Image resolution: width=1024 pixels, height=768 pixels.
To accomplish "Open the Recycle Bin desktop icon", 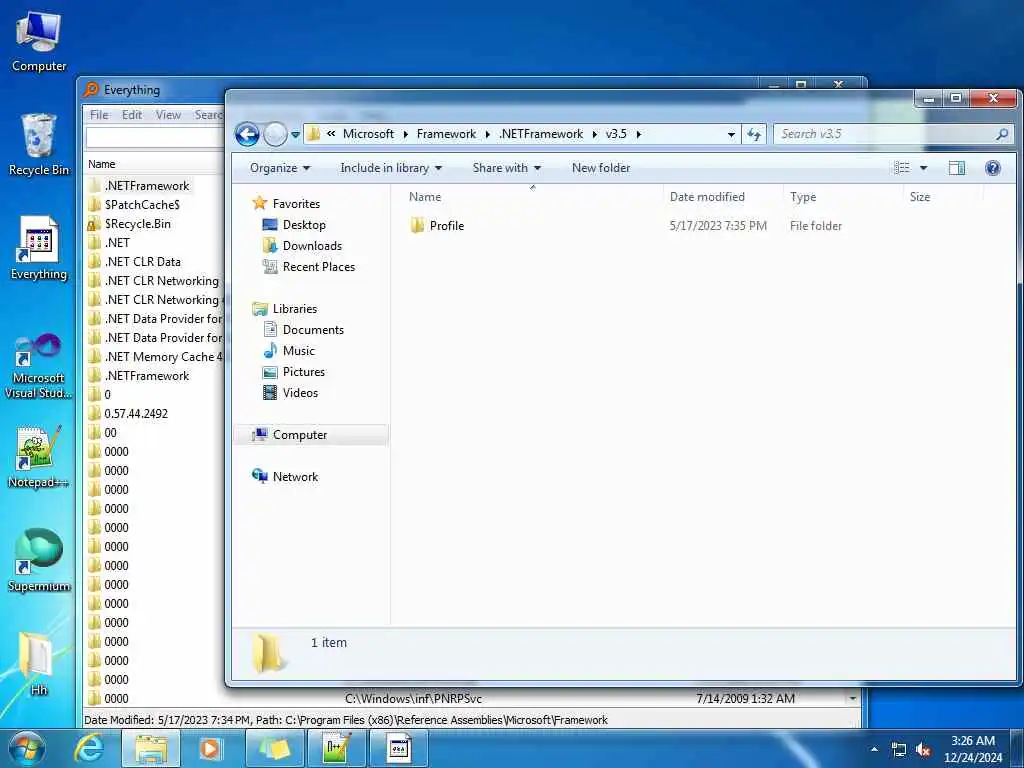I will pos(39,145).
